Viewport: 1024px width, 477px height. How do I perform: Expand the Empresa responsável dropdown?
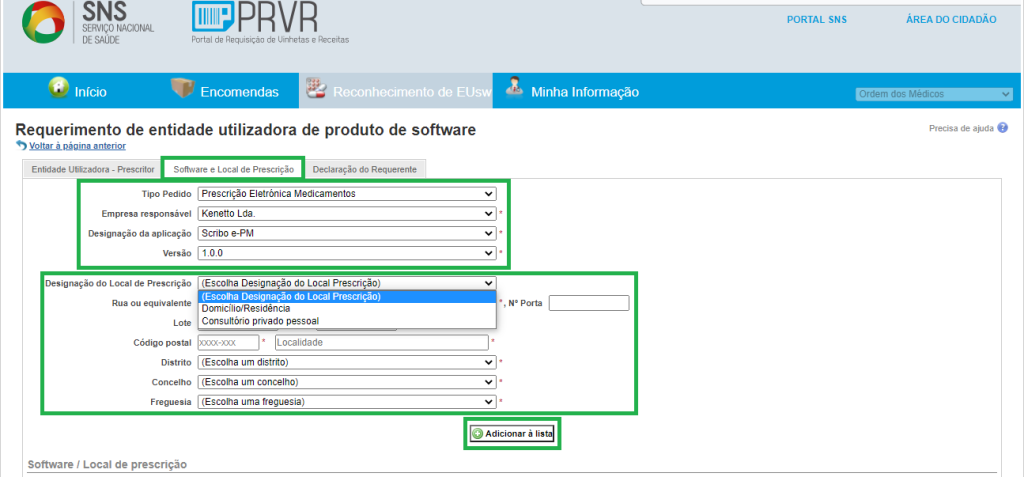pos(346,214)
